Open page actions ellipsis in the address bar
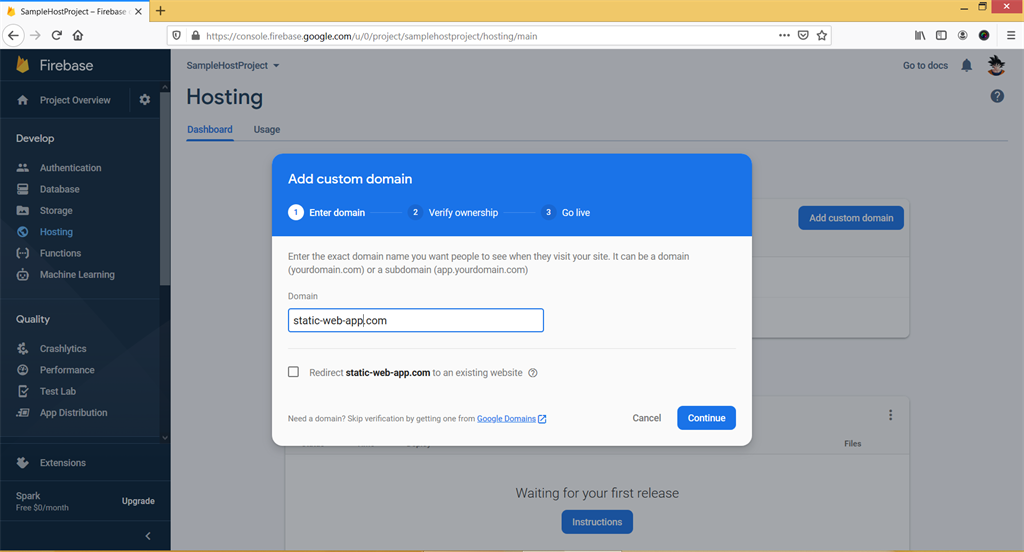Image resolution: width=1024 pixels, height=552 pixels. (x=784, y=35)
